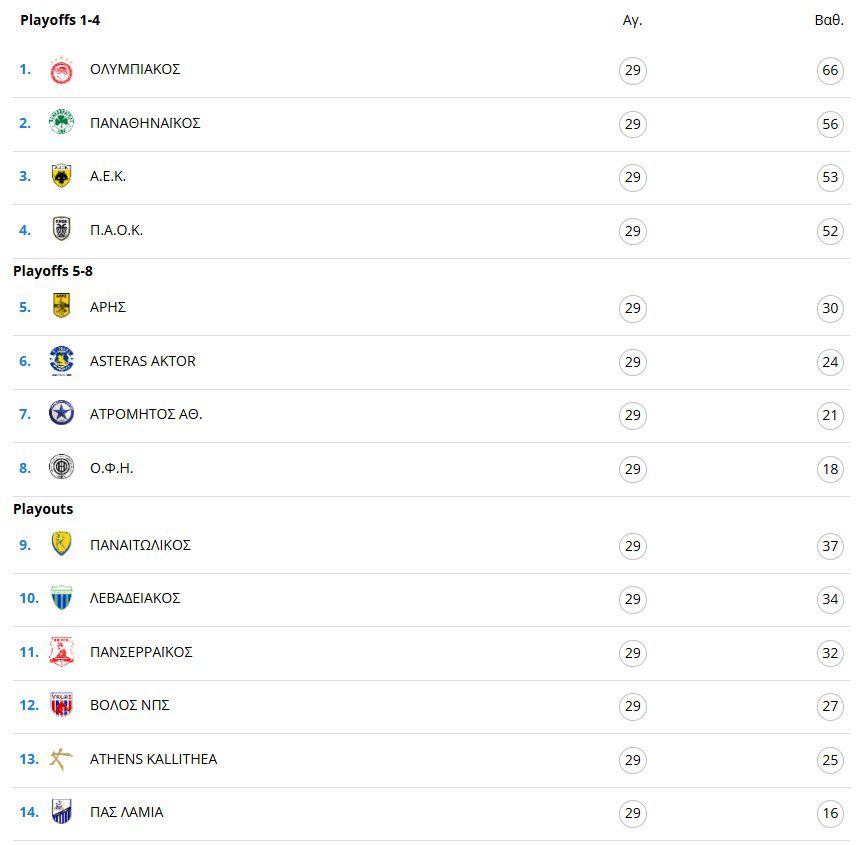The height and width of the screenshot is (845, 857).
Task: Select the Playouts section heading
Action: [43, 509]
